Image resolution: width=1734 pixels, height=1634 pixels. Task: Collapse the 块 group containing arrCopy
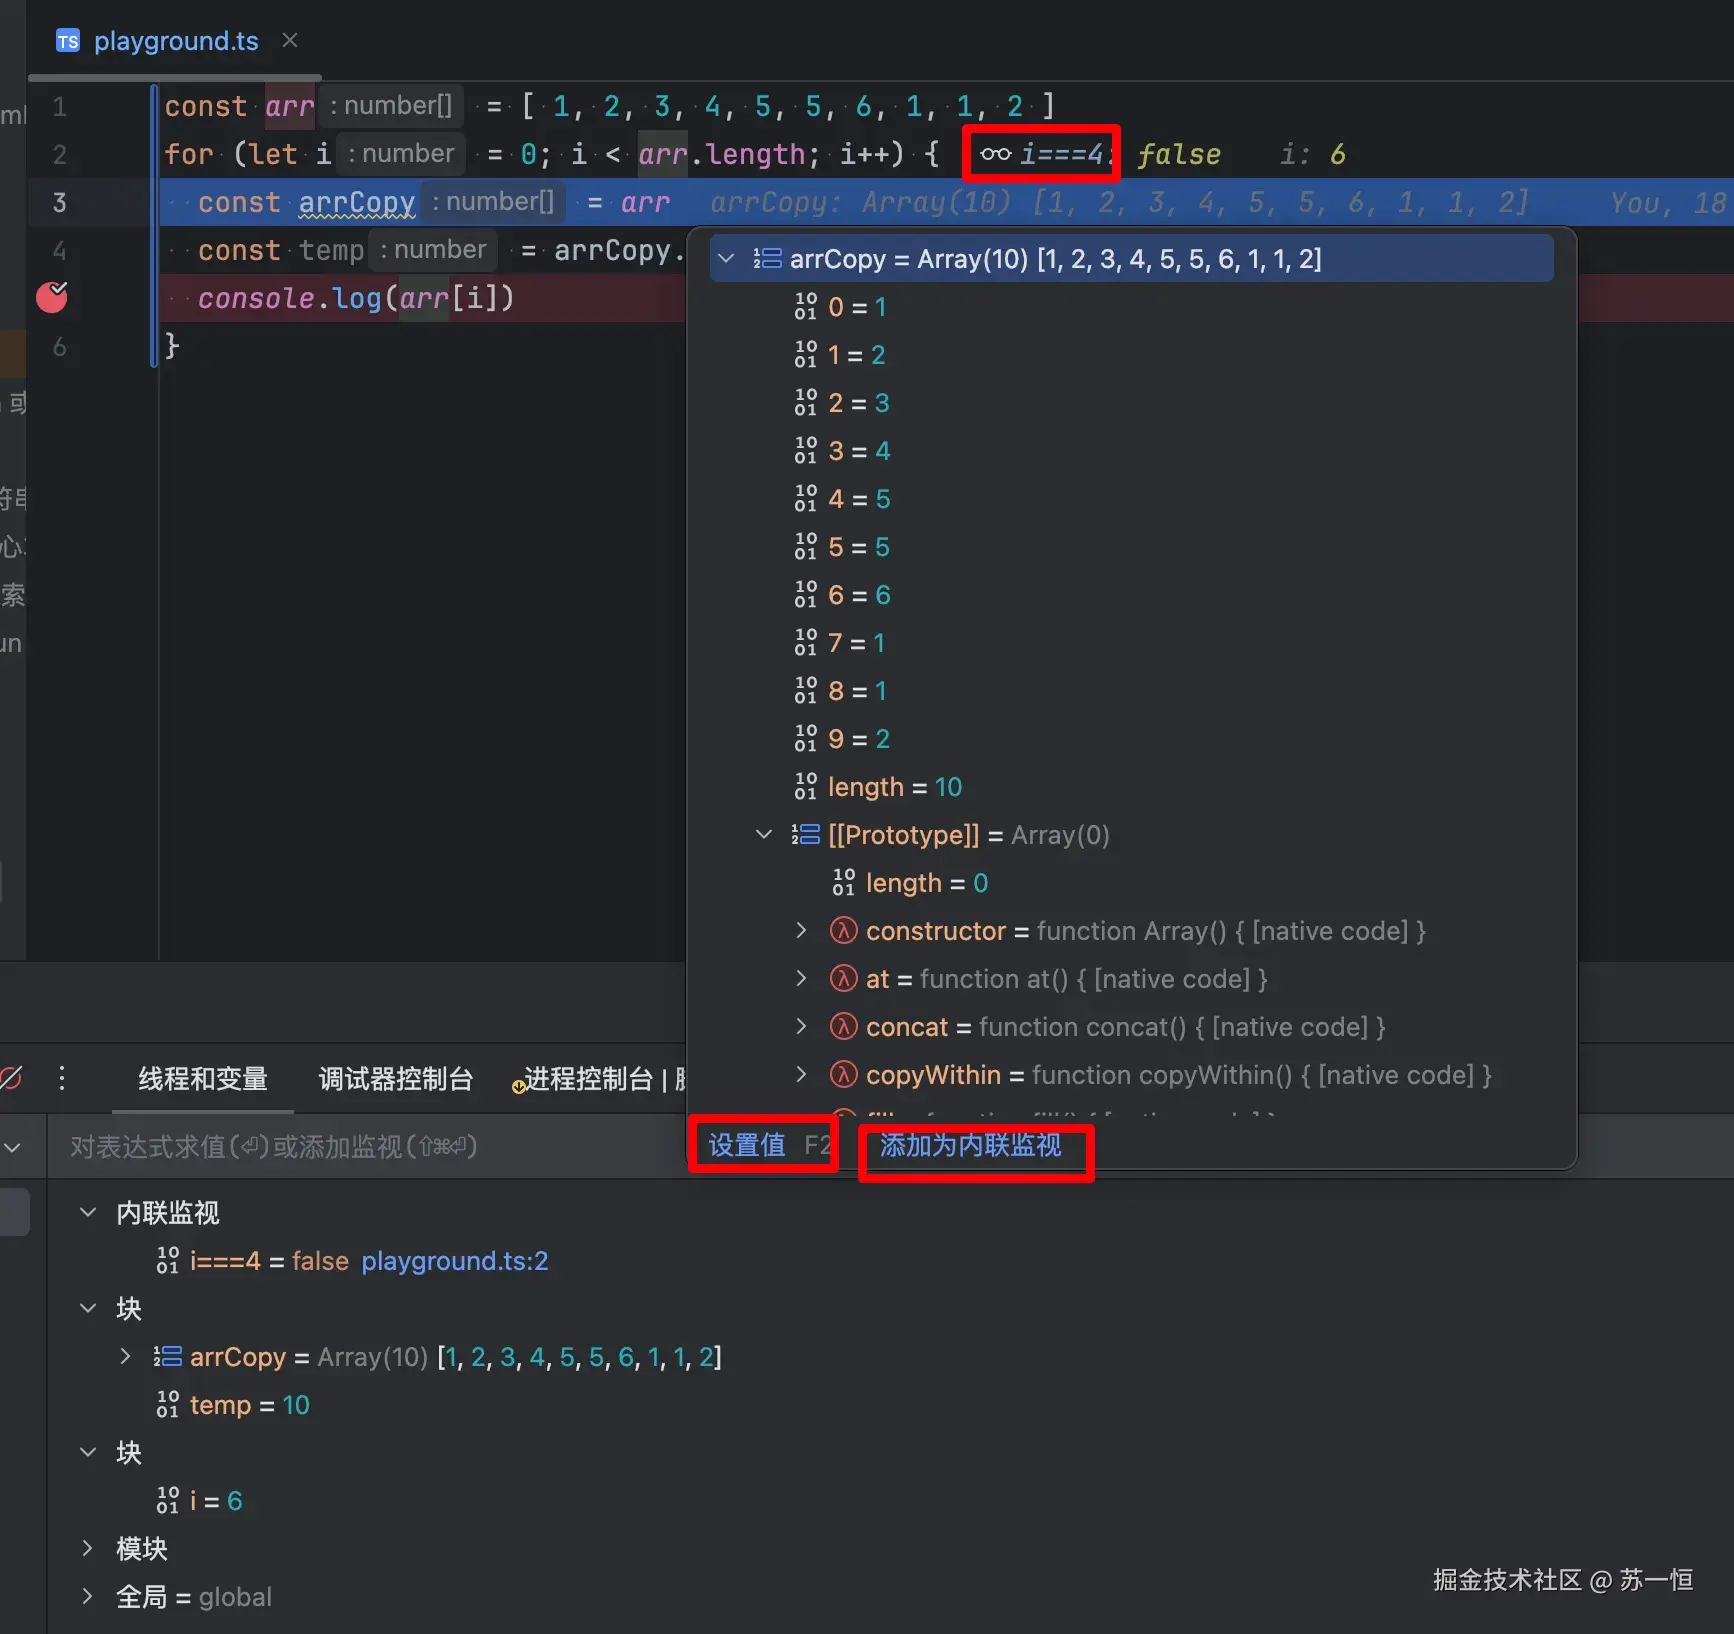click(x=88, y=1309)
